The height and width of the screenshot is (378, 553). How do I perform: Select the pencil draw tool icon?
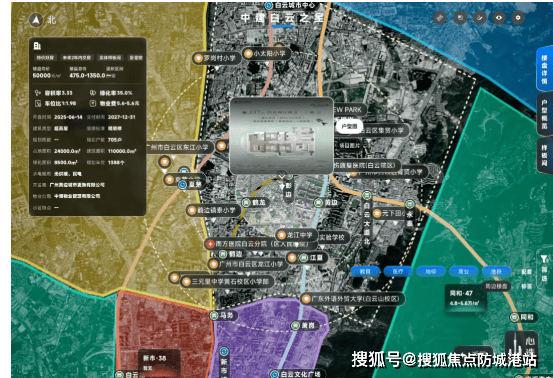[x=479, y=17]
